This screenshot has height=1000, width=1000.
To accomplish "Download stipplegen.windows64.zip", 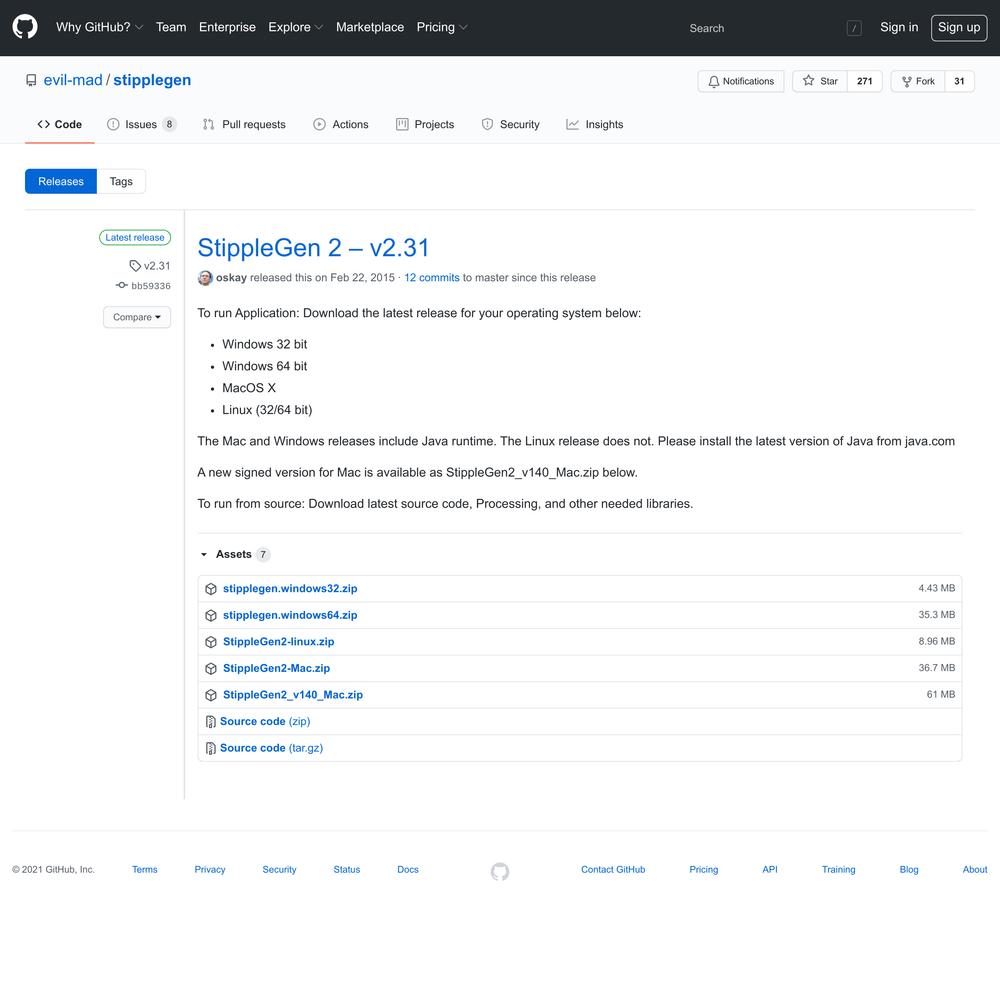I will pyautogui.click(x=290, y=615).
